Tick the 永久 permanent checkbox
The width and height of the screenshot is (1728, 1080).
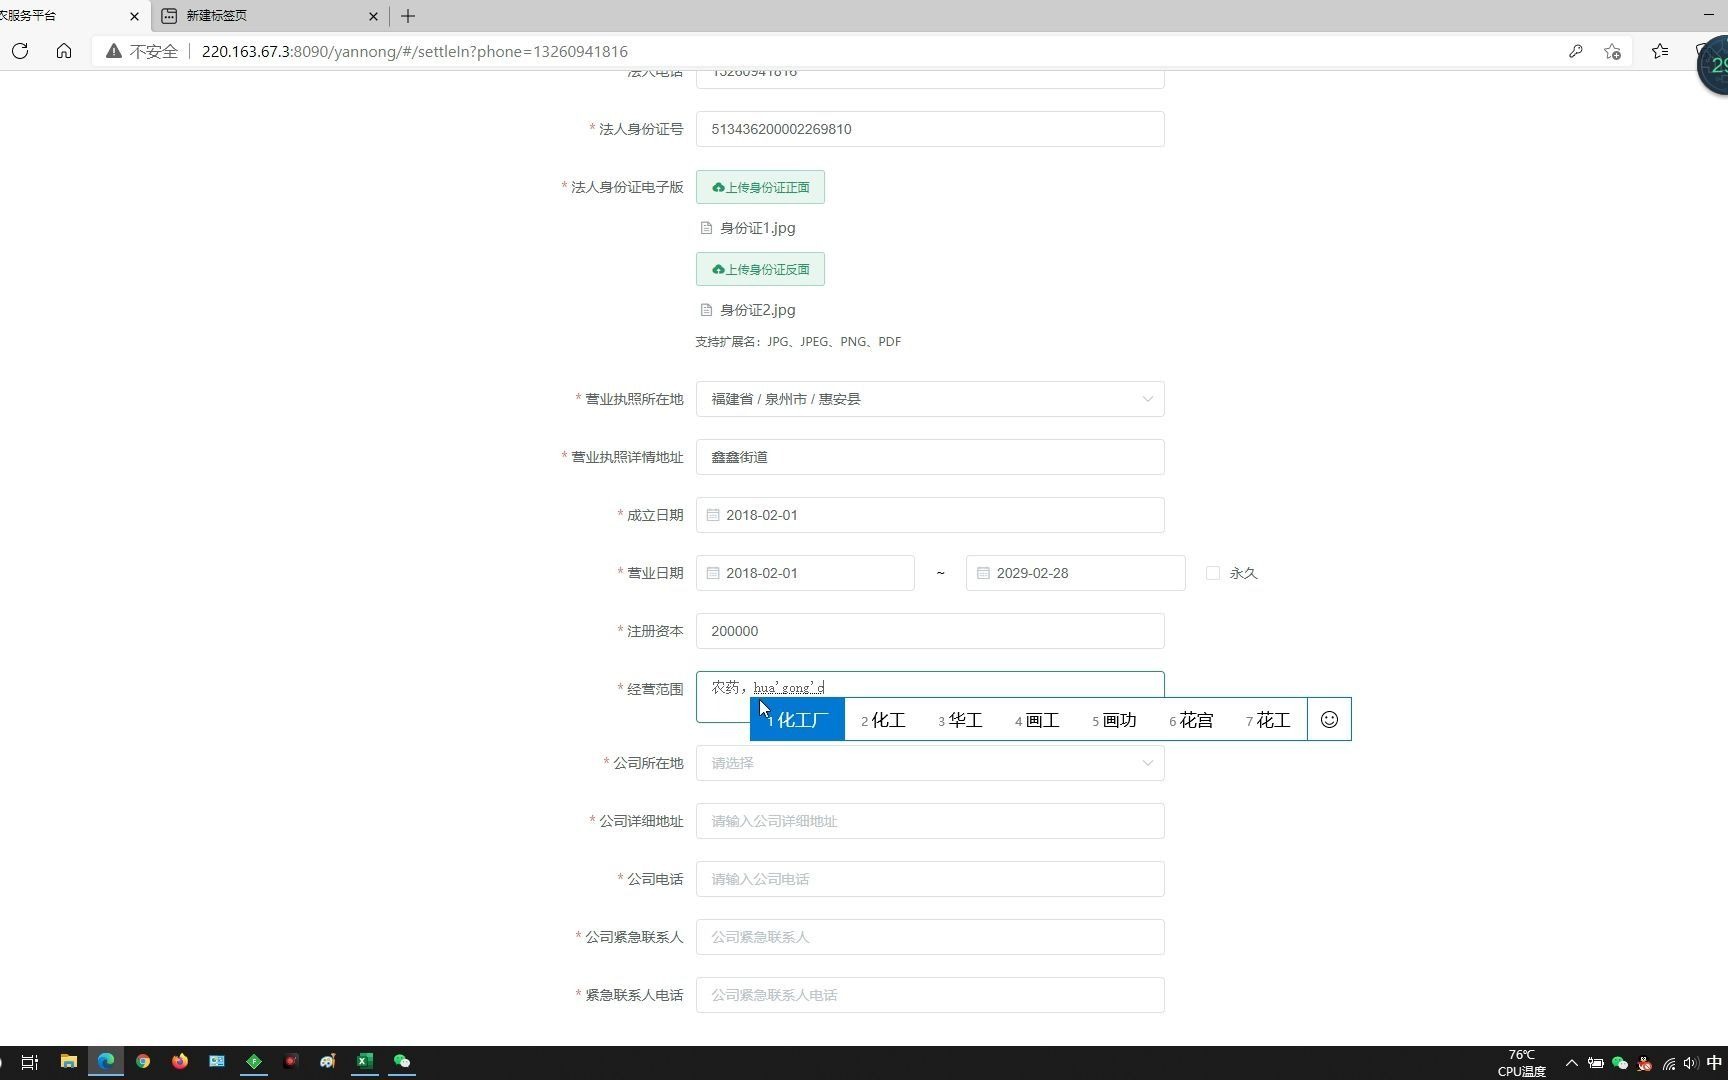[x=1213, y=573]
